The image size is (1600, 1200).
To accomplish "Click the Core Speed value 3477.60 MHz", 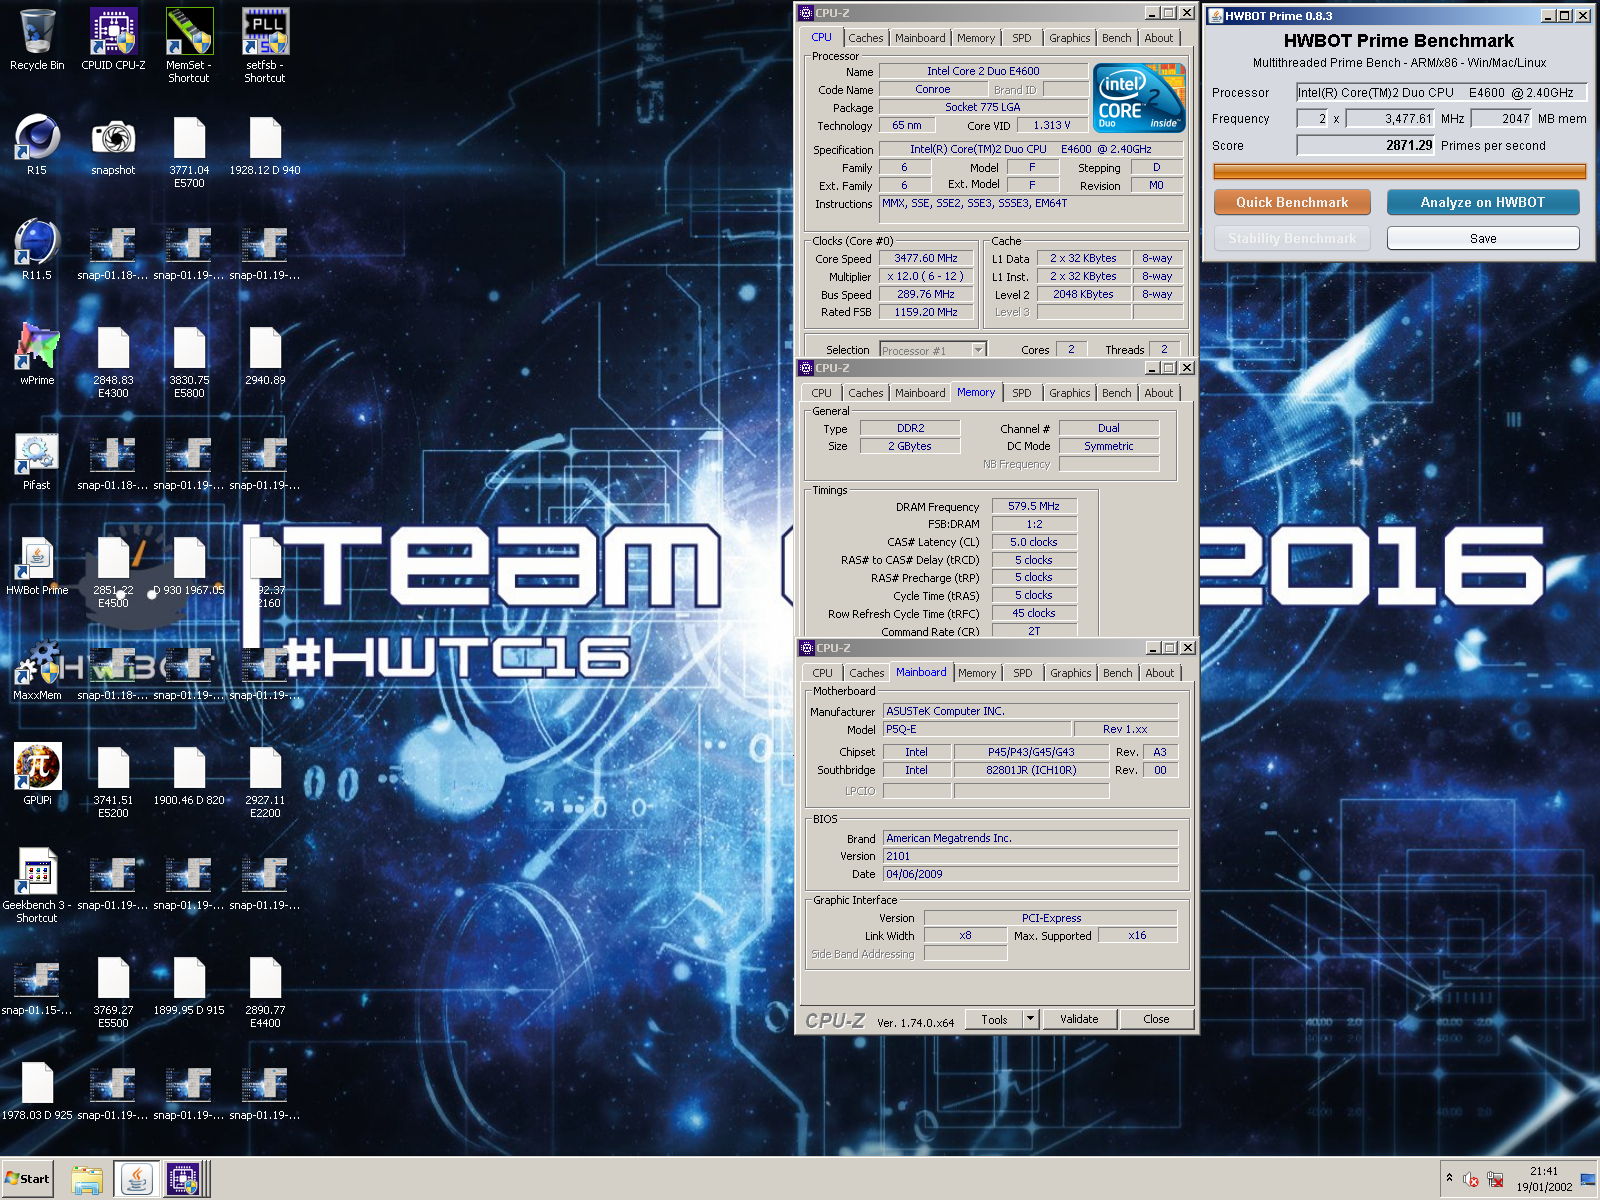I will (926, 258).
